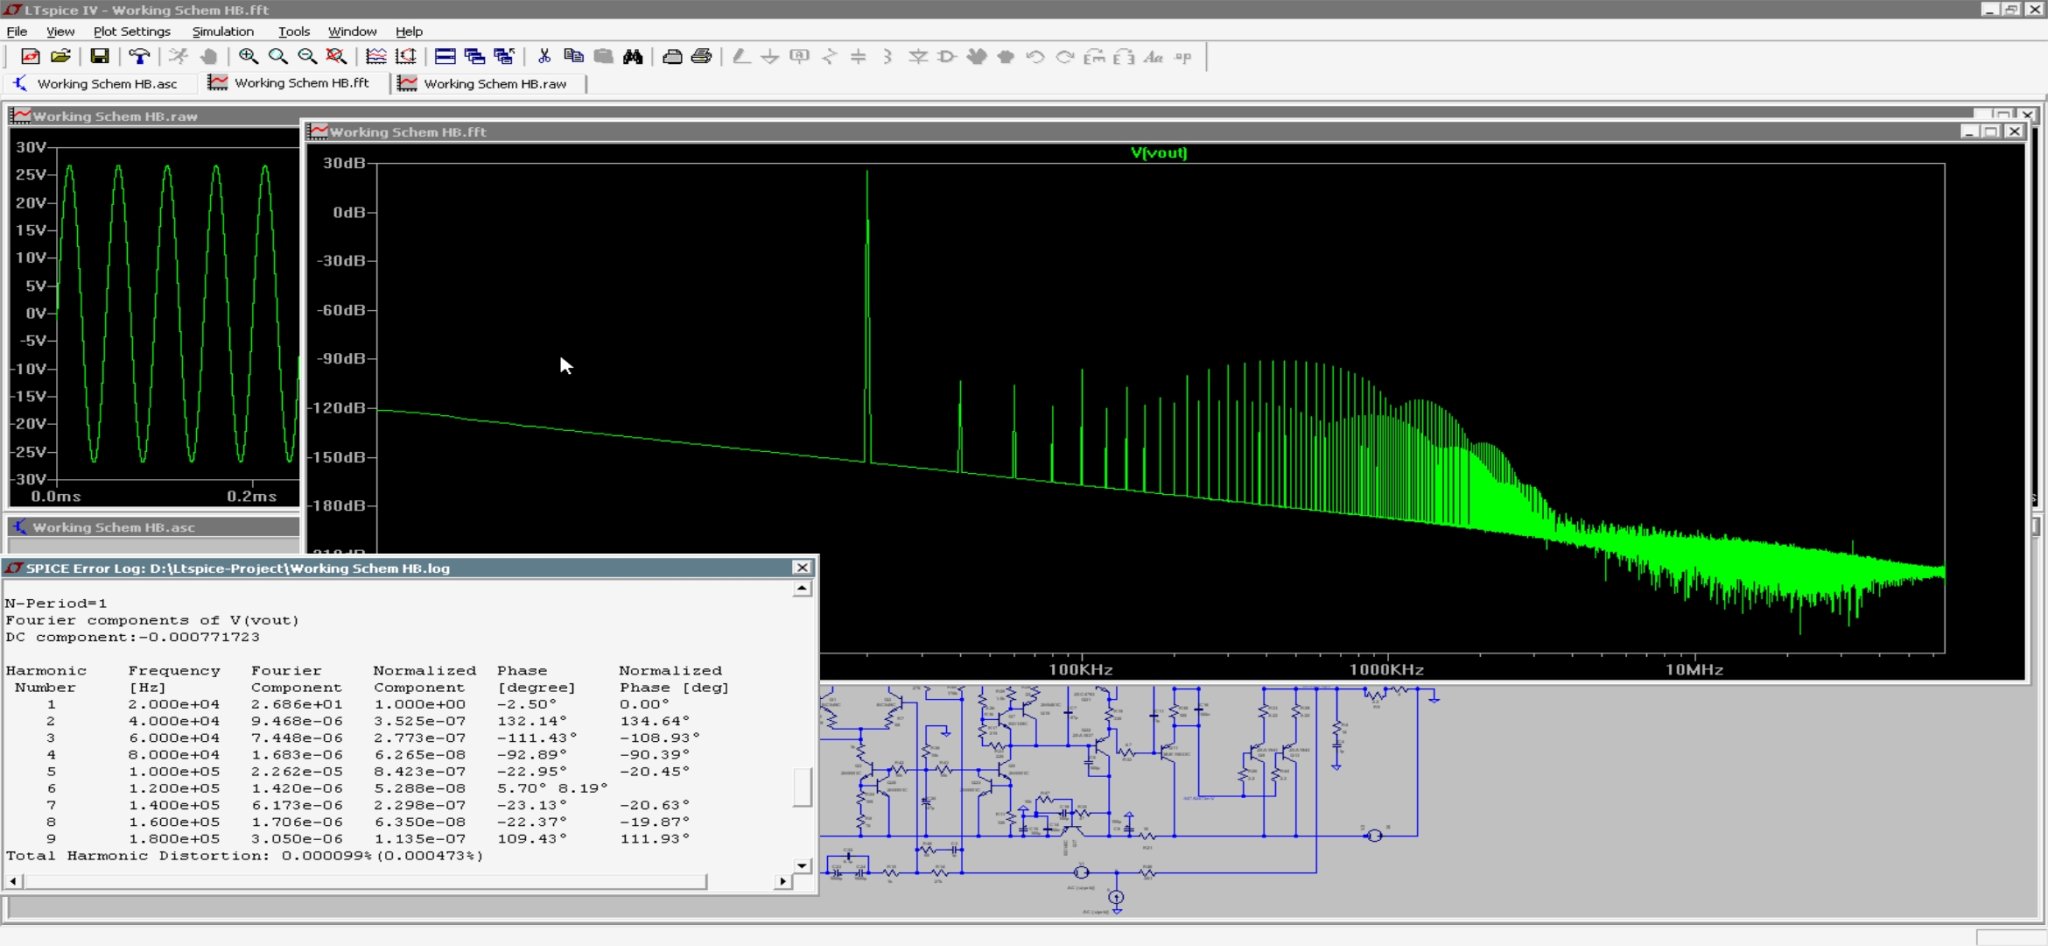Click the Open file folder icon
The width and height of the screenshot is (2048, 946).
pyautogui.click(x=60, y=57)
